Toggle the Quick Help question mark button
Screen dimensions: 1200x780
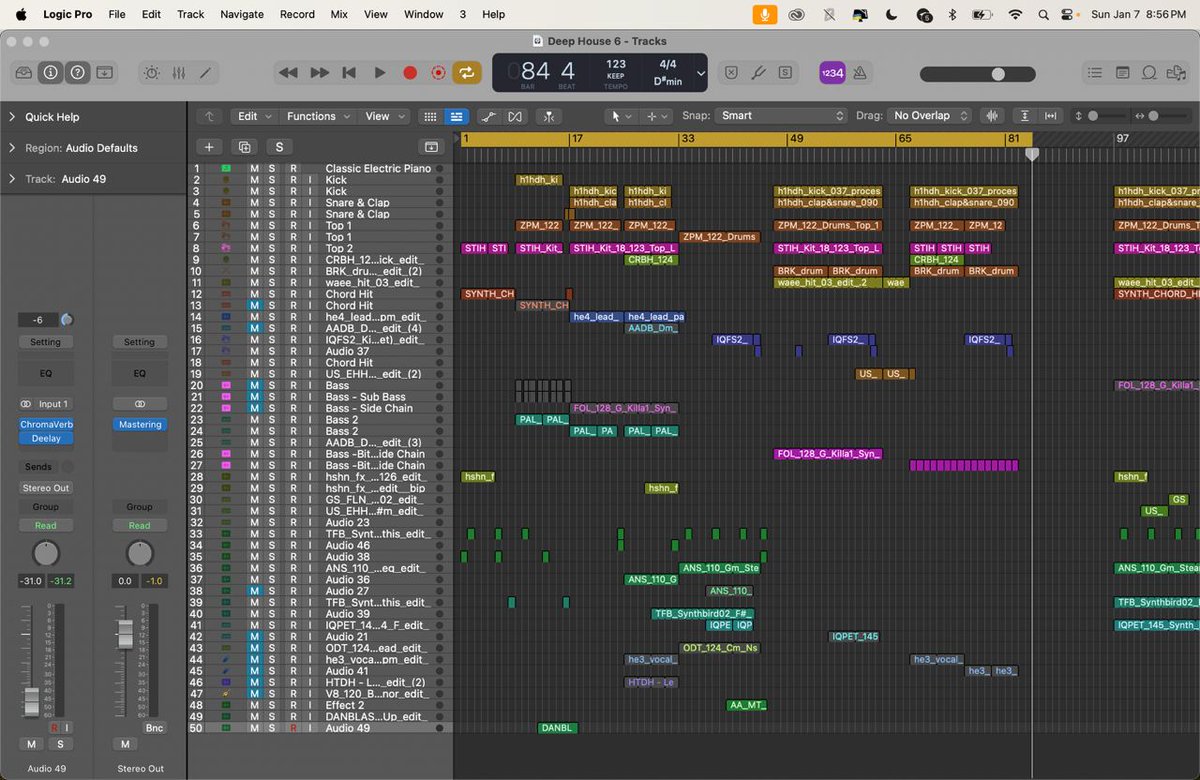click(77, 73)
